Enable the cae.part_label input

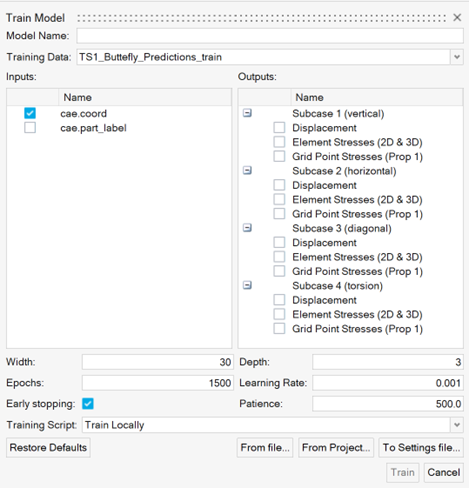point(30,128)
